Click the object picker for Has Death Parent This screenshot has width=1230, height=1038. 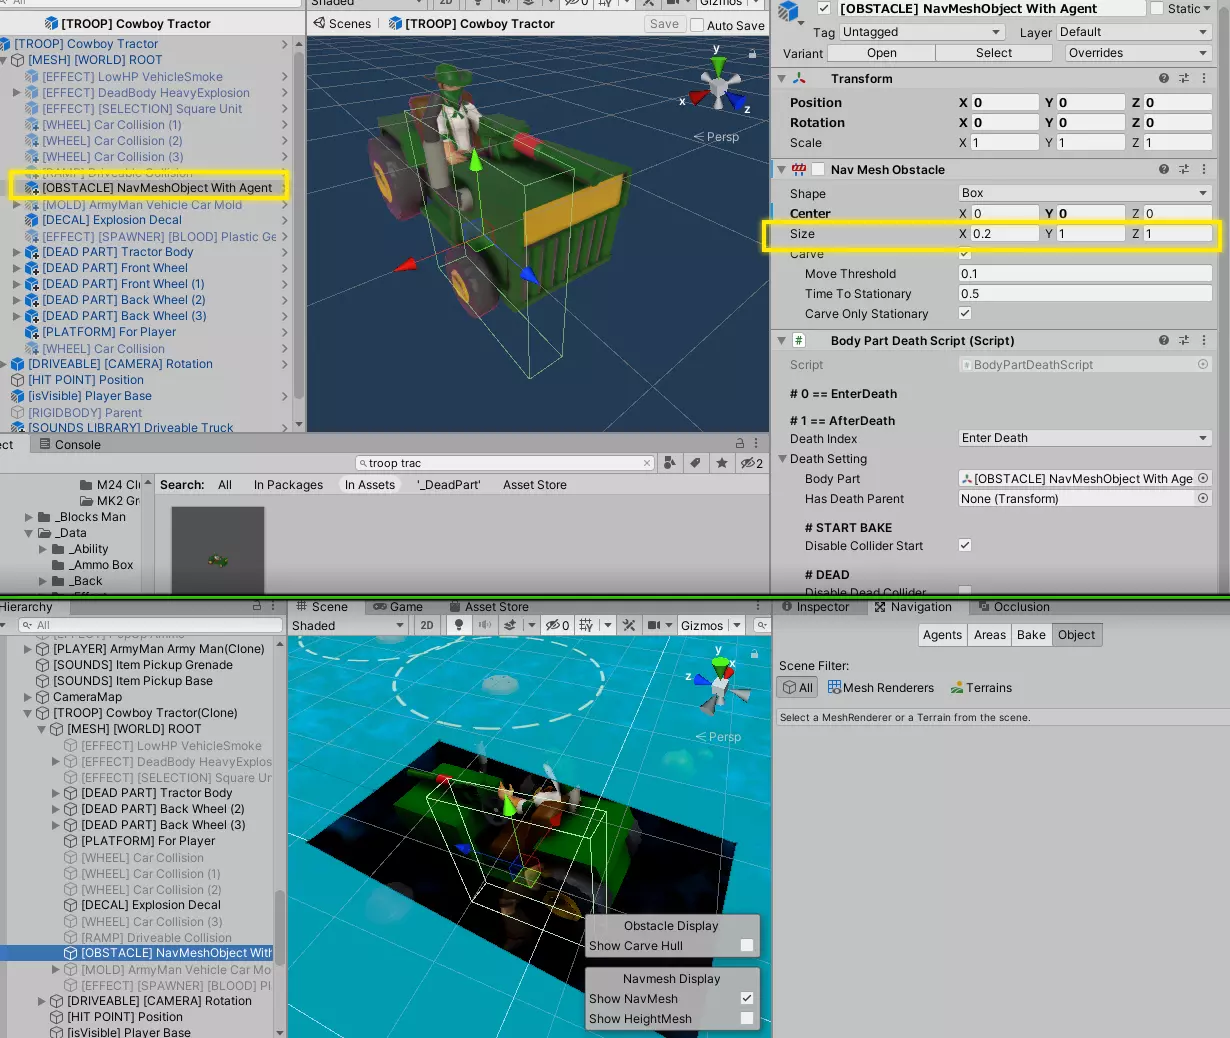click(x=1203, y=498)
